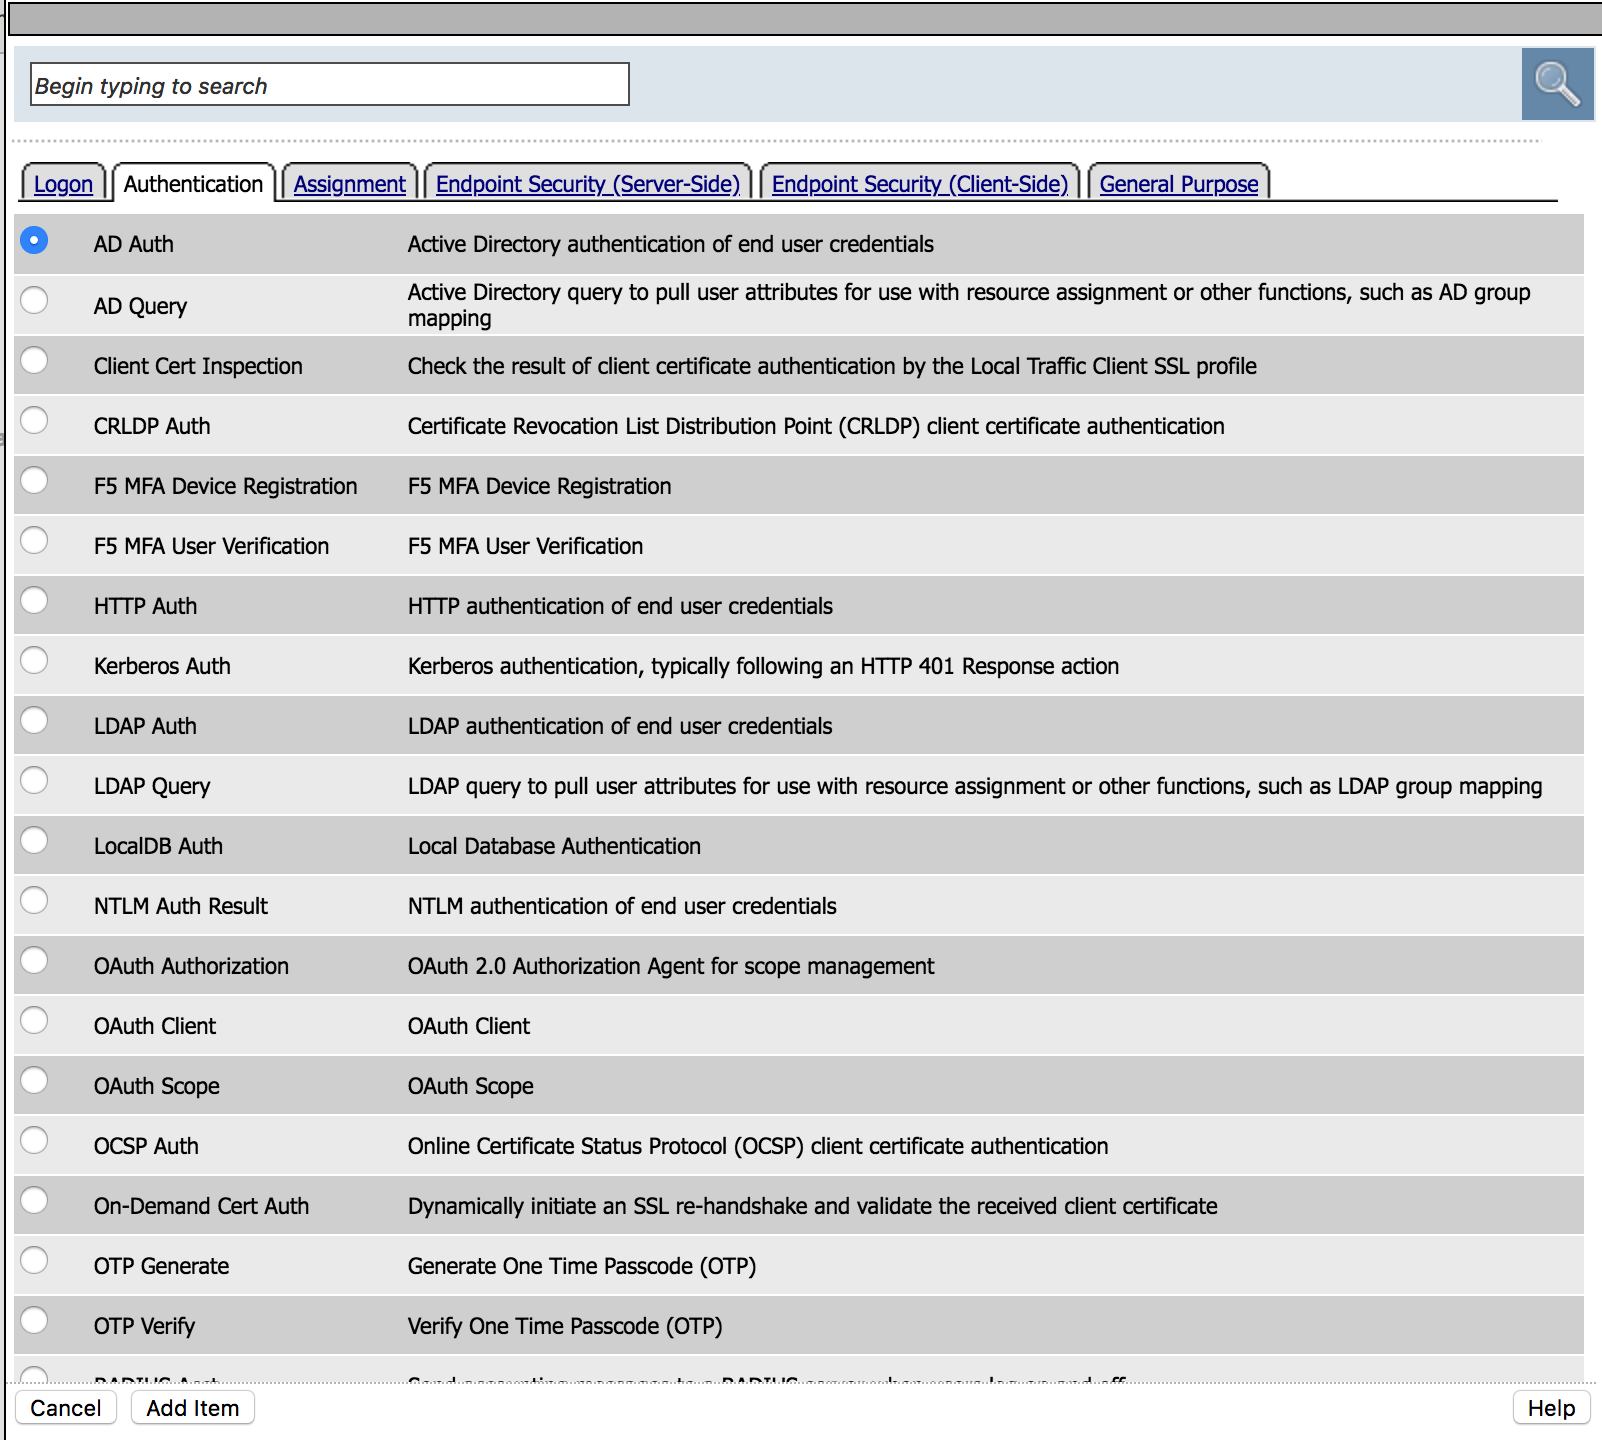Viewport: 1602px width, 1440px height.
Task: Open the Endpoint Security (Server-Side) tab
Action: pos(588,184)
